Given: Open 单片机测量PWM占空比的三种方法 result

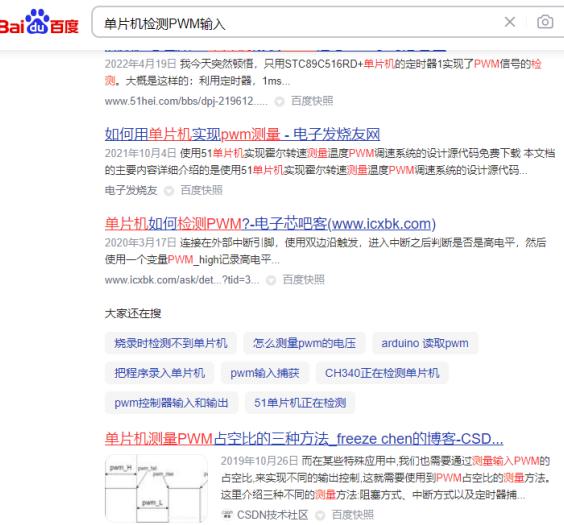Looking at the screenshot, I should point(304,439).
